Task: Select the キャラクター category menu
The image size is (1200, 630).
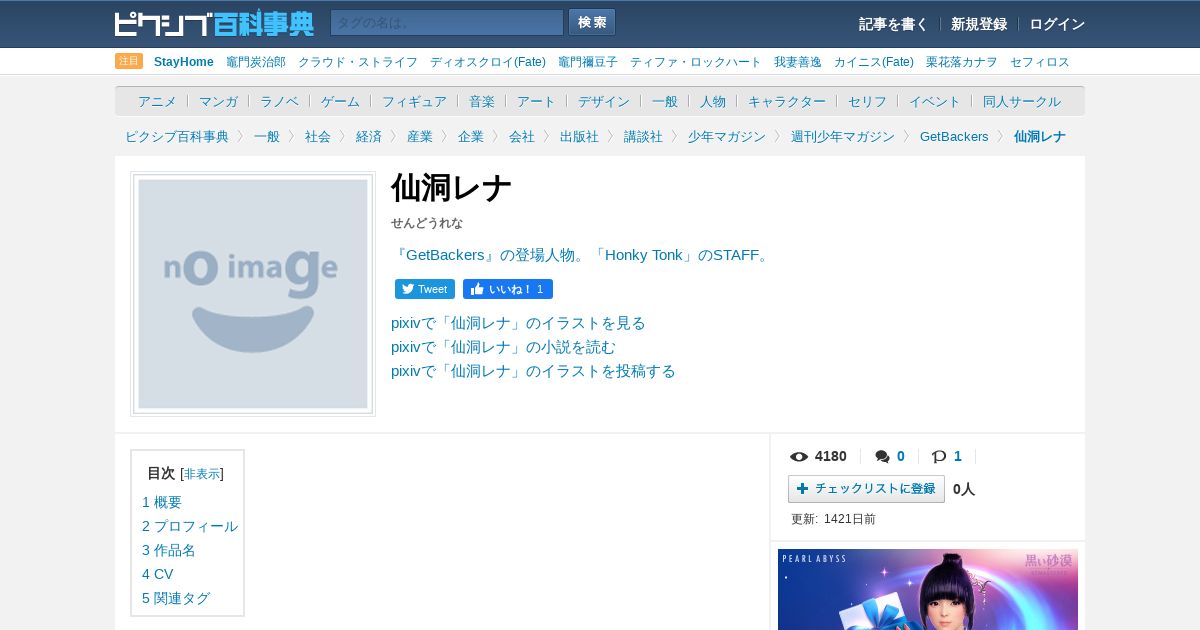Action: coord(787,101)
